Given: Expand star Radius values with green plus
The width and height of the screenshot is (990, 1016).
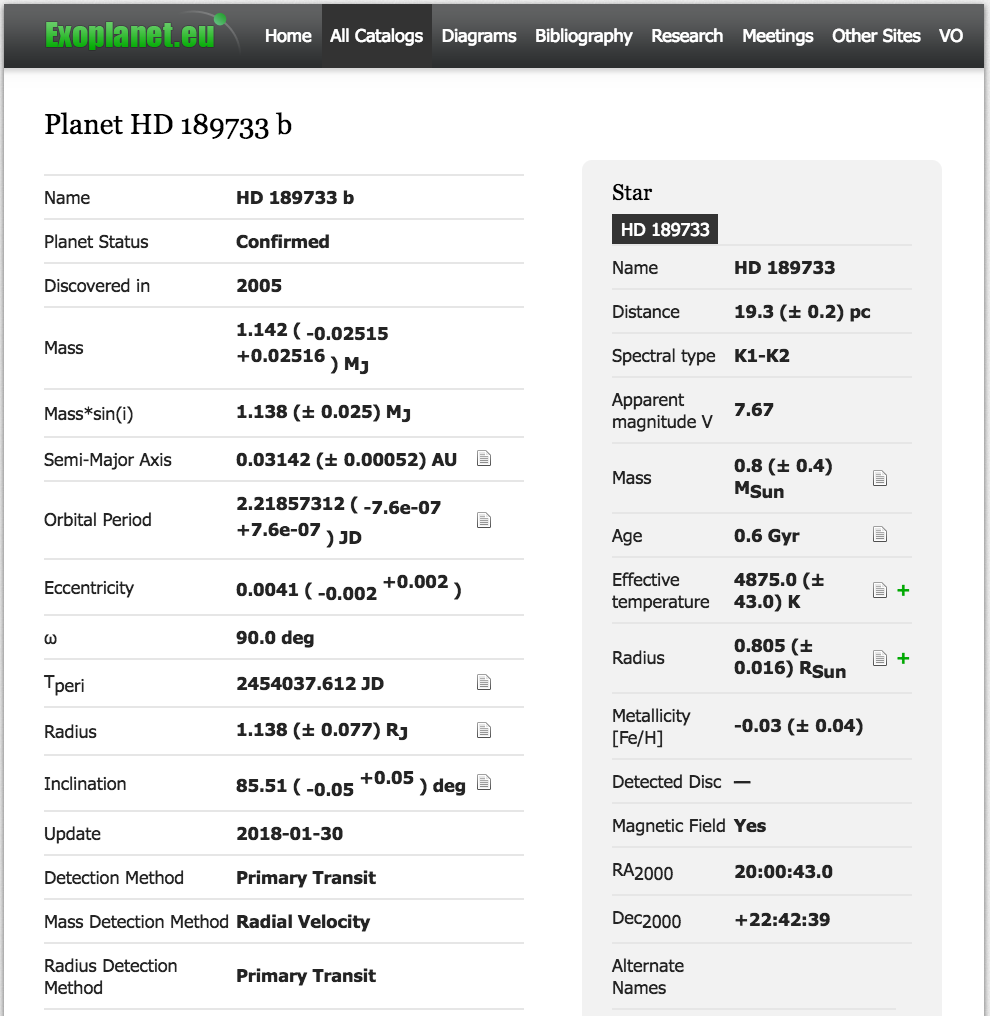Looking at the screenshot, I should point(903,658).
